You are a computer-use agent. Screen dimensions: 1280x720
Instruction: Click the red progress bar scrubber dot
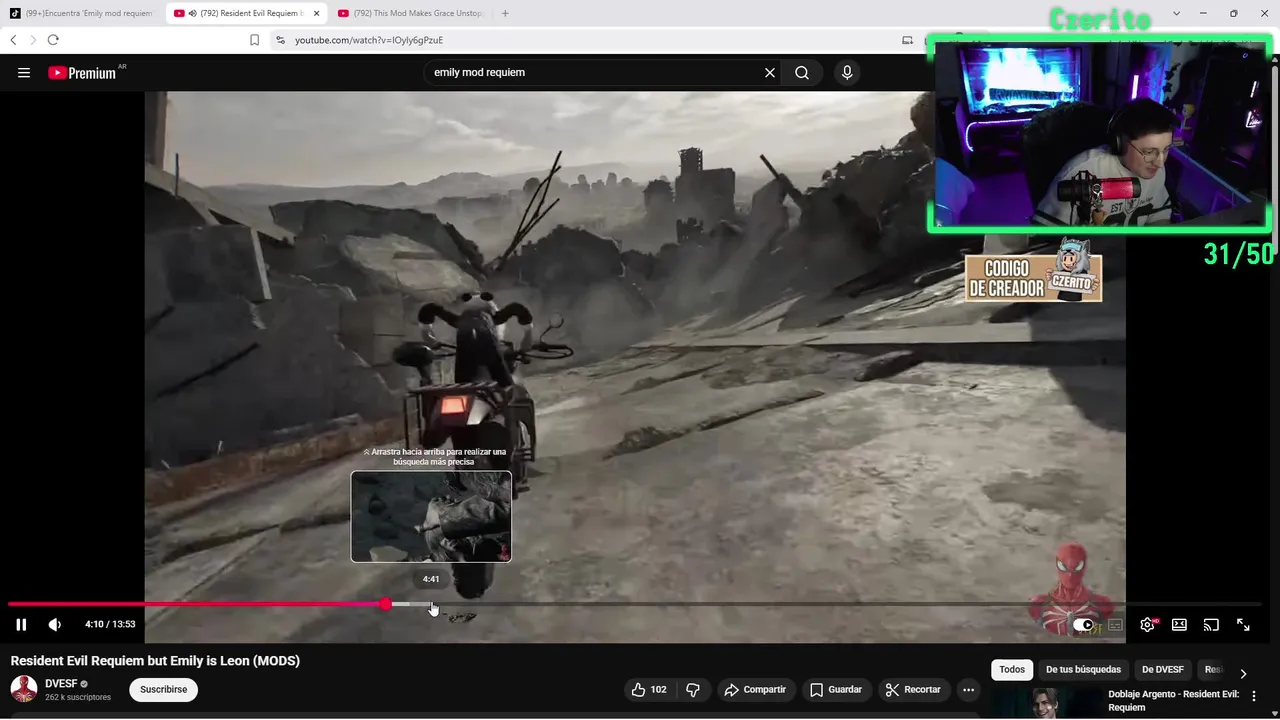click(x=386, y=604)
